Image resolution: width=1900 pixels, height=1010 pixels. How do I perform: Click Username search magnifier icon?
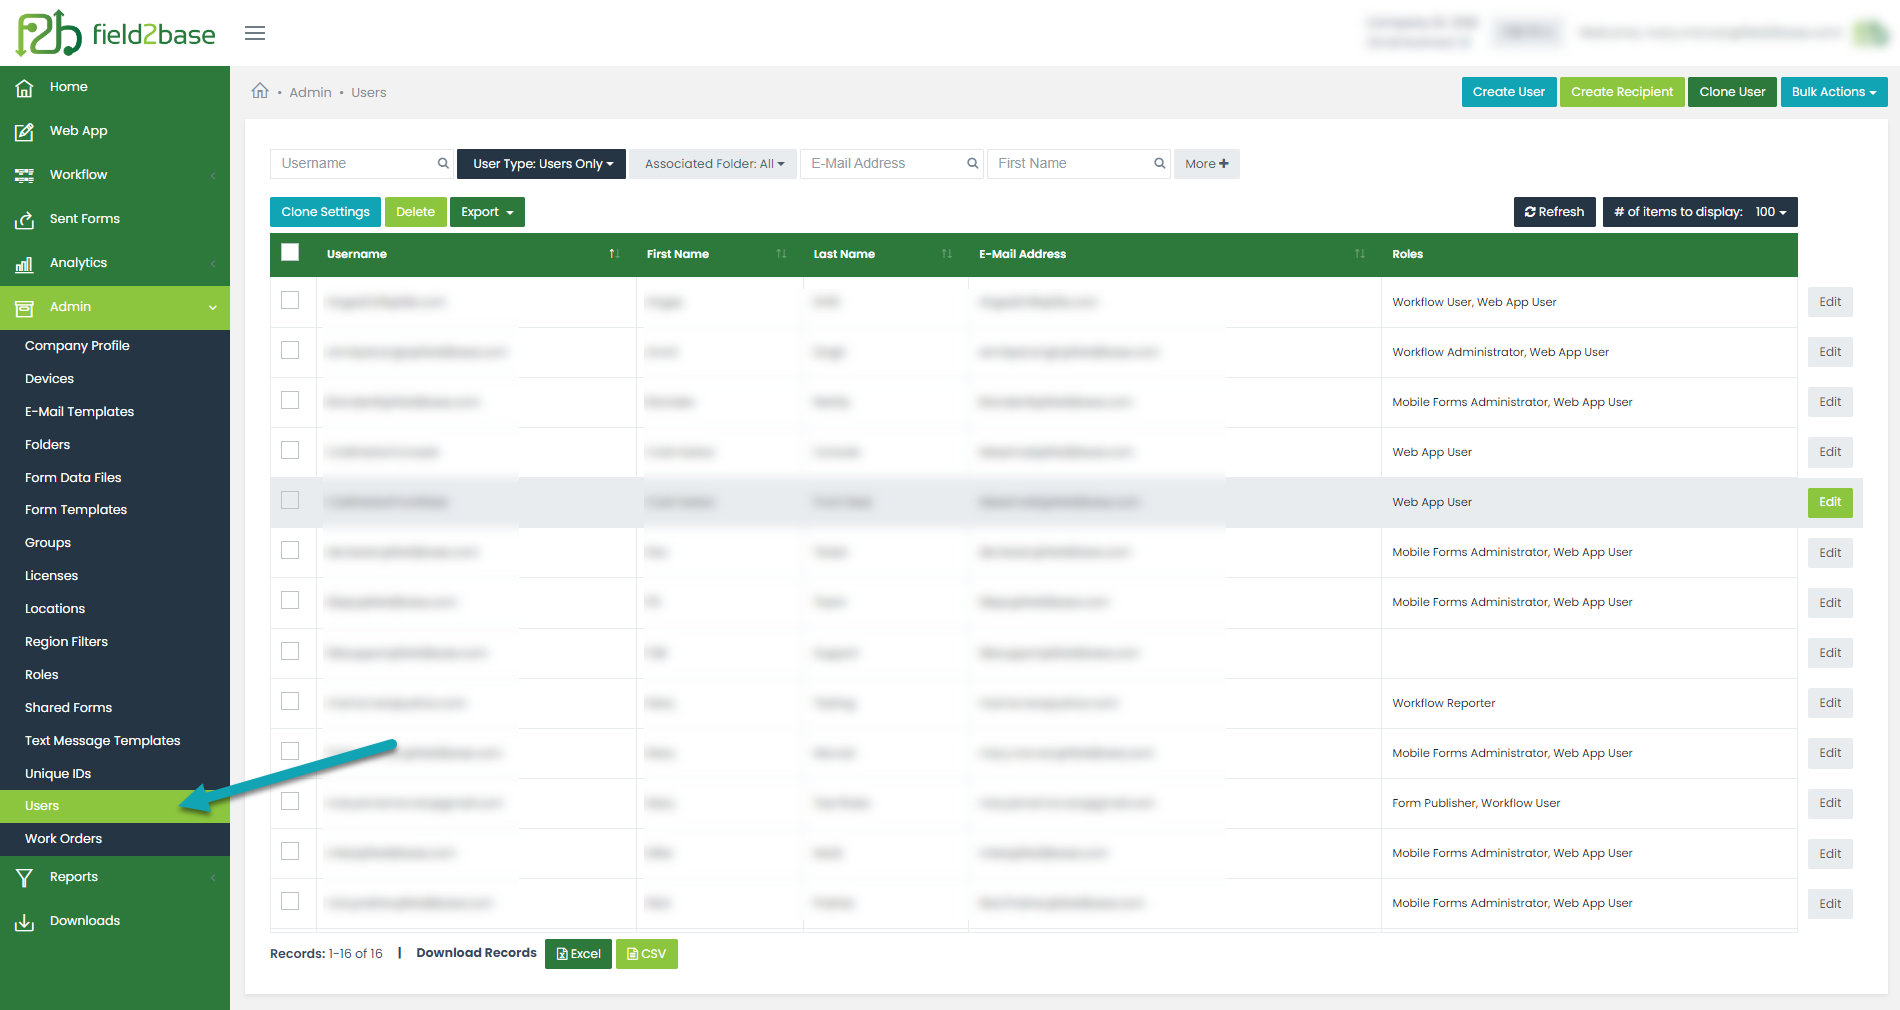pos(443,163)
